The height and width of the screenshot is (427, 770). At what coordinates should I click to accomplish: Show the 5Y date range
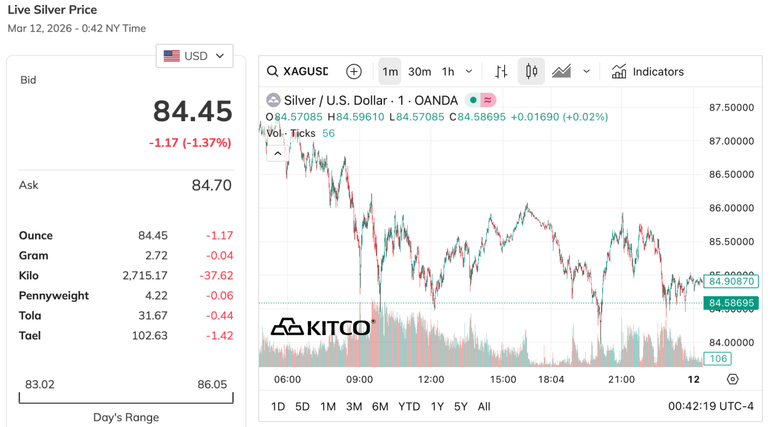click(460, 407)
